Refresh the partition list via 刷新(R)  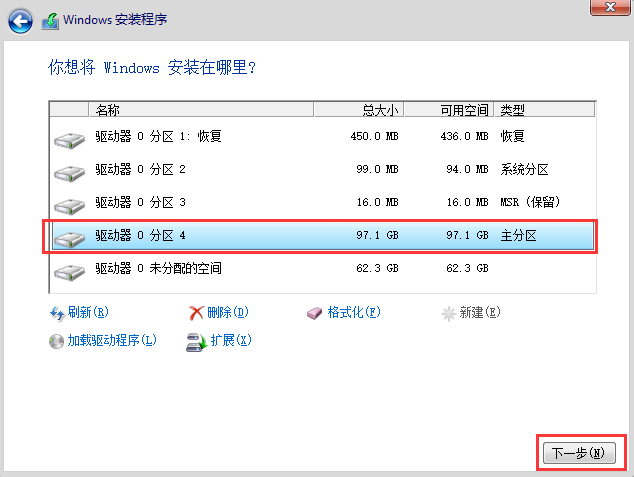[88, 312]
